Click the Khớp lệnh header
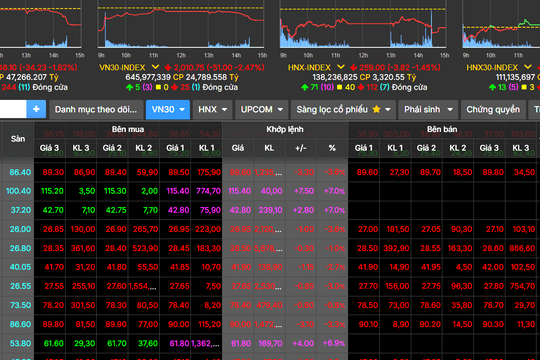Image resolution: width=540 pixels, height=360 pixels. [x=285, y=129]
